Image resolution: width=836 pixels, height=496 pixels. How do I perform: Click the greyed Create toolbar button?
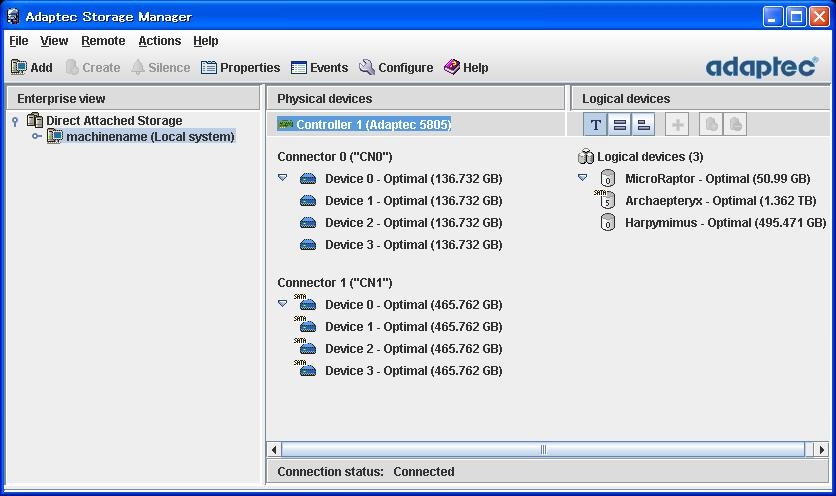pos(93,68)
